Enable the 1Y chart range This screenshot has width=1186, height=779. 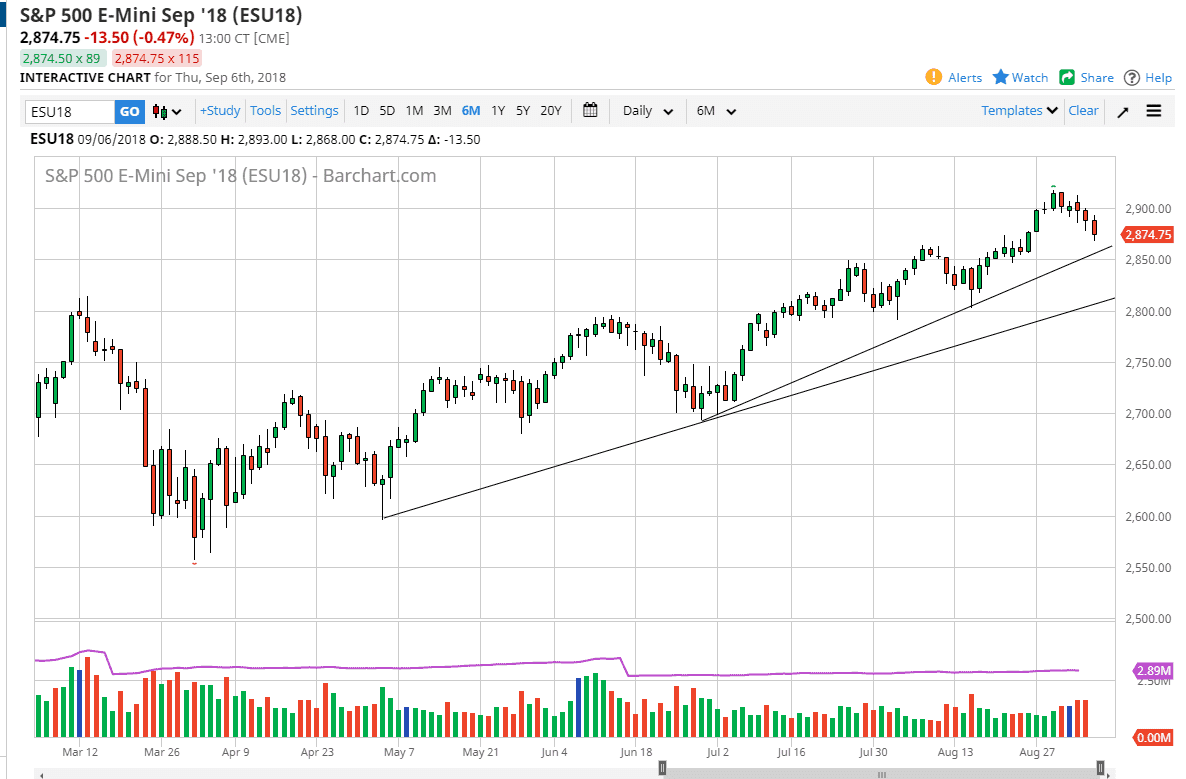coord(498,111)
